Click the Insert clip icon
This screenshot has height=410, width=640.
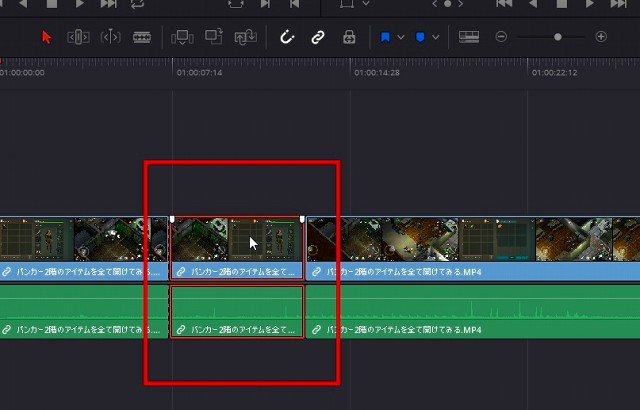[182, 37]
